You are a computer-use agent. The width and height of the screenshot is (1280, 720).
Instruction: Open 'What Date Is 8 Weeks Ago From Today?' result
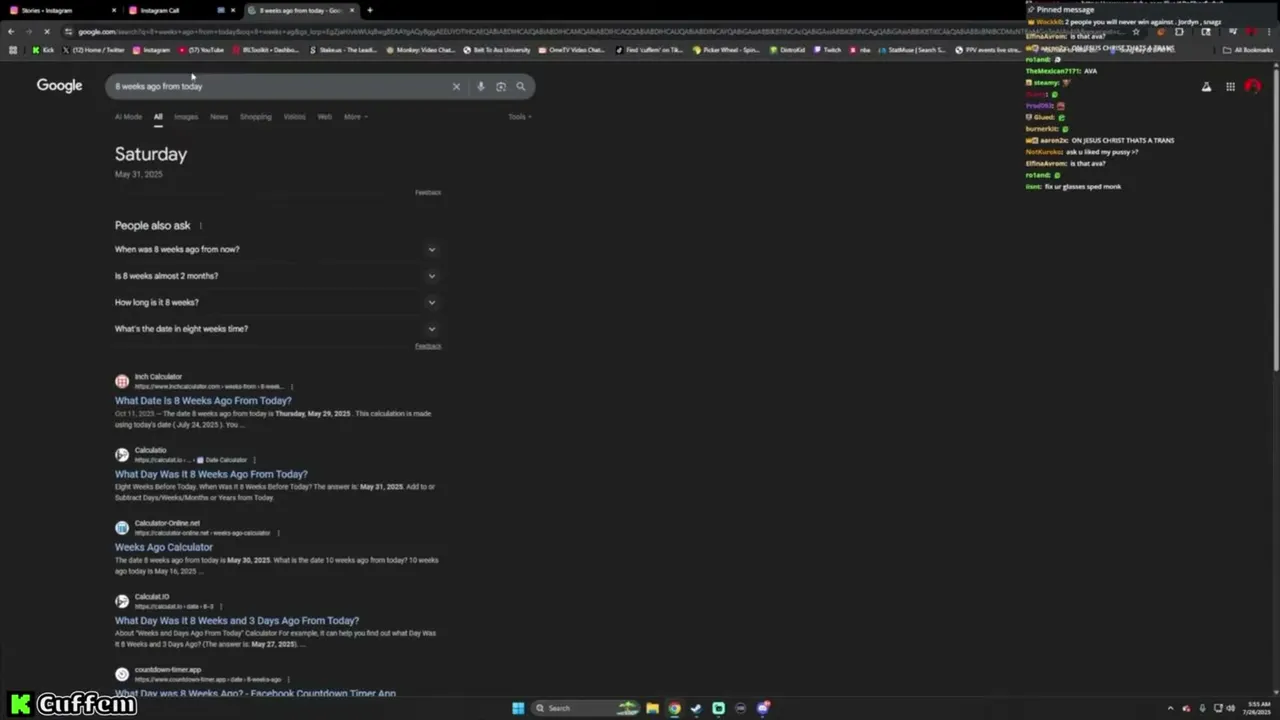pyautogui.click(x=203, y=401)
